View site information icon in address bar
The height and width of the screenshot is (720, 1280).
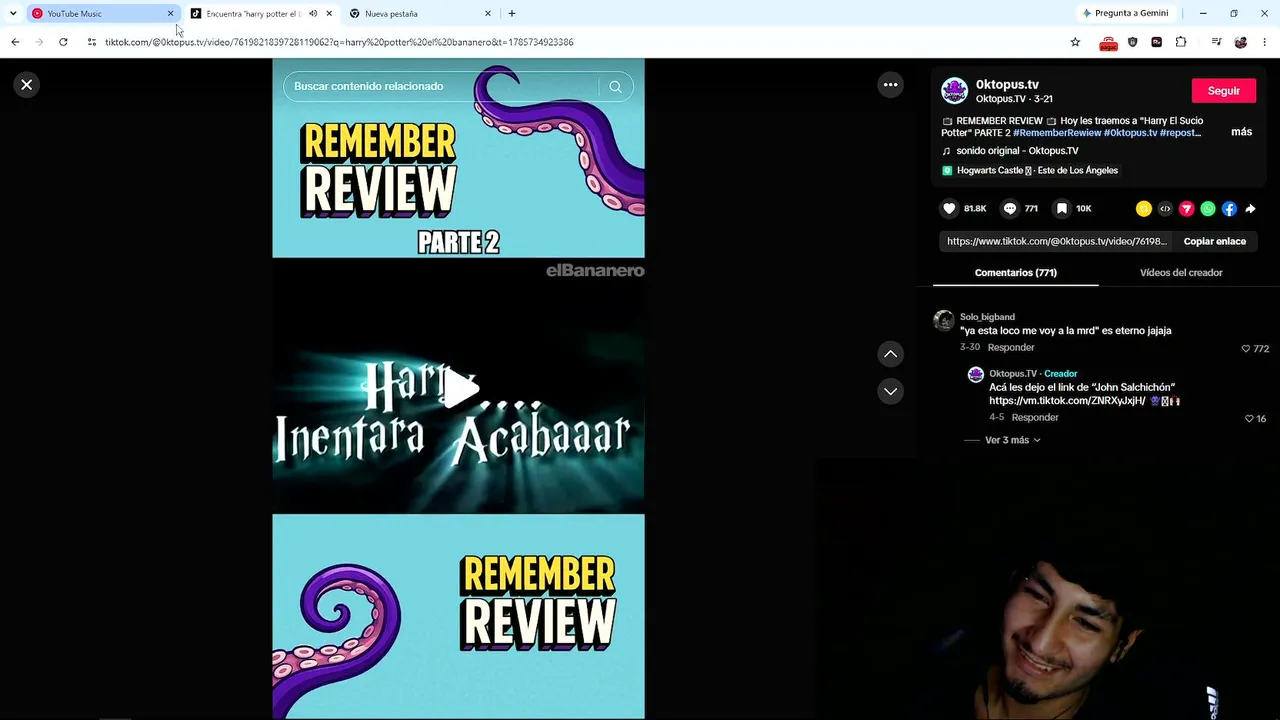click(x=92, y=42)
